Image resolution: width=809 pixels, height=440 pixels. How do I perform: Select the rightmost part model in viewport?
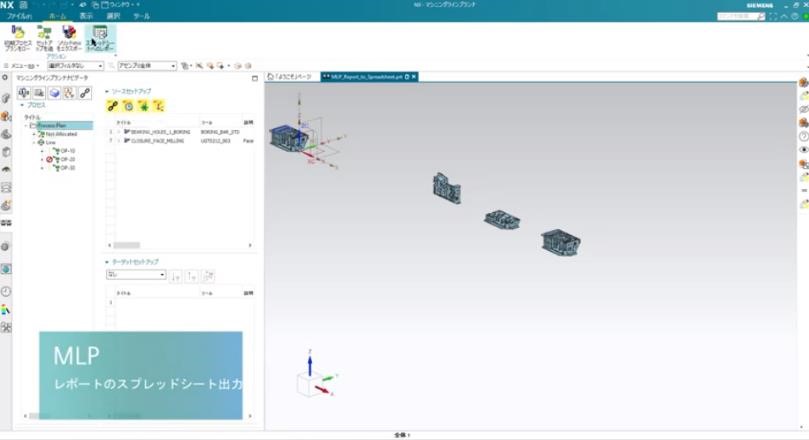pyautogui.click(x=561, y=242)
